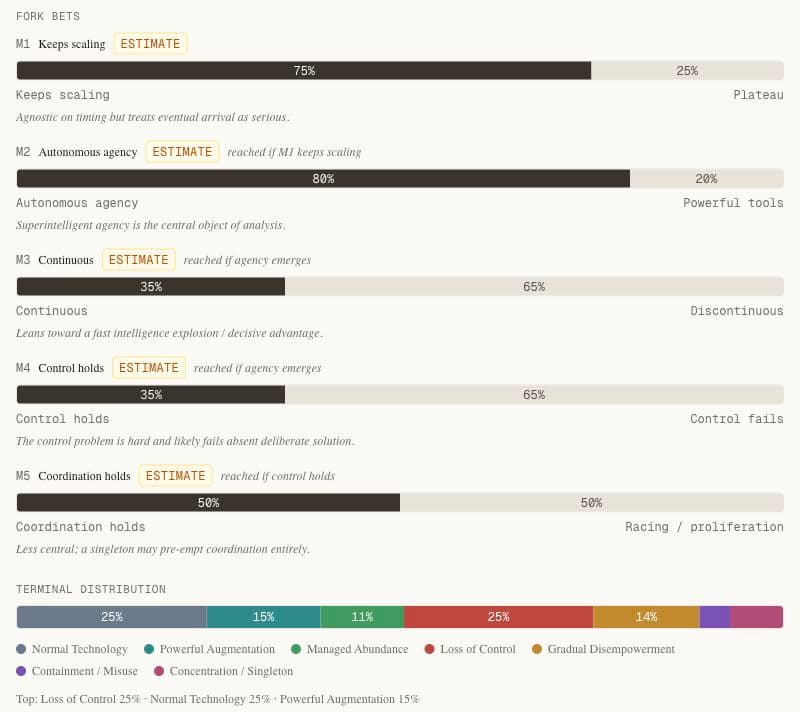Viewport: 800px width, 712px height.
Task: Click the Powerful tools label under M2 bar
Action: pyautogui.click(x=733, y=203)
